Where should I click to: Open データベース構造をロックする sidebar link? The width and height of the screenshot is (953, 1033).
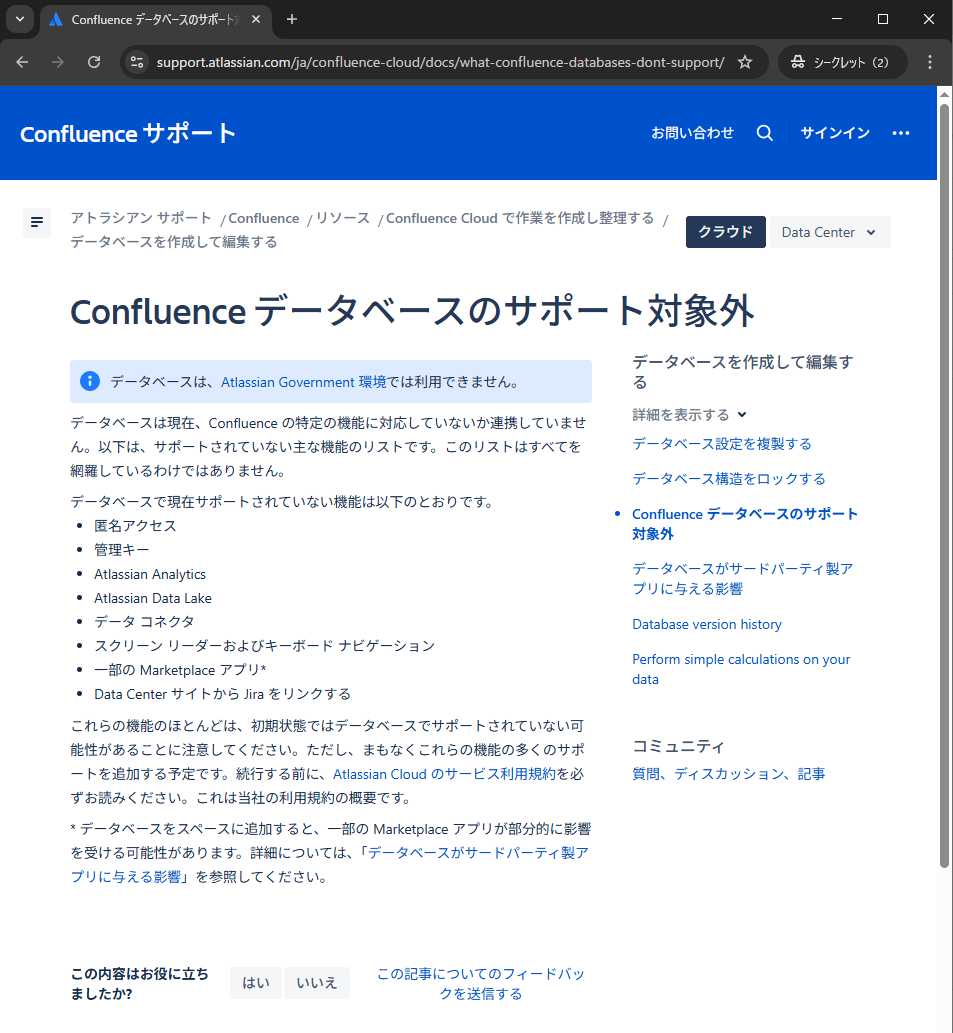[728, 479]
